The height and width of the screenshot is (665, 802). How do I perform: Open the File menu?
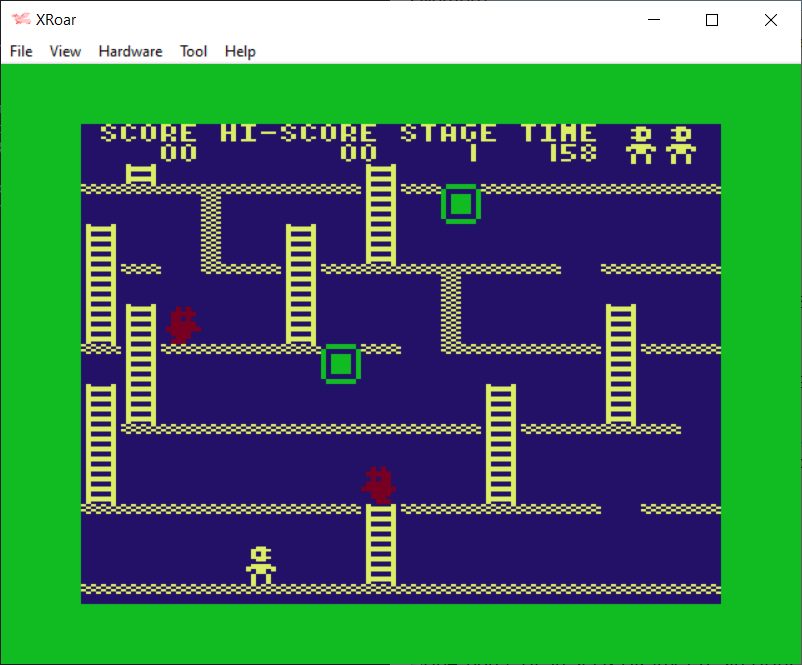(21, 51)
